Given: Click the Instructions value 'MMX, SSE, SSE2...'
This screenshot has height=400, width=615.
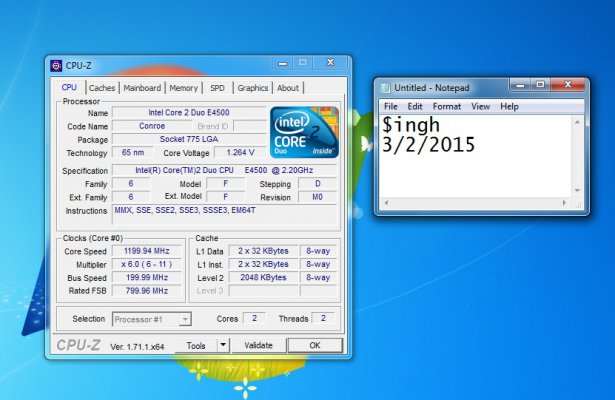Looking at the screenshot, I should pyautogui.click(x=185, y=210).
